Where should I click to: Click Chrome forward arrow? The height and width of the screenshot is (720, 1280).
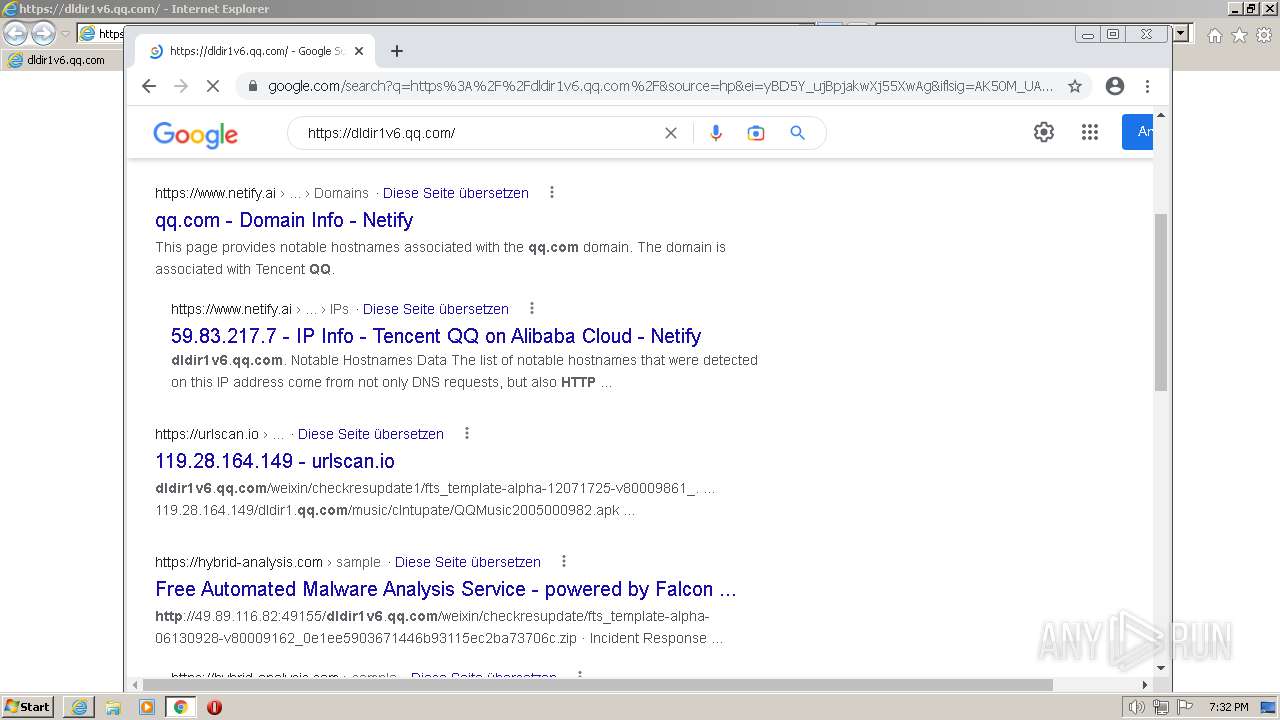point(181,86)
